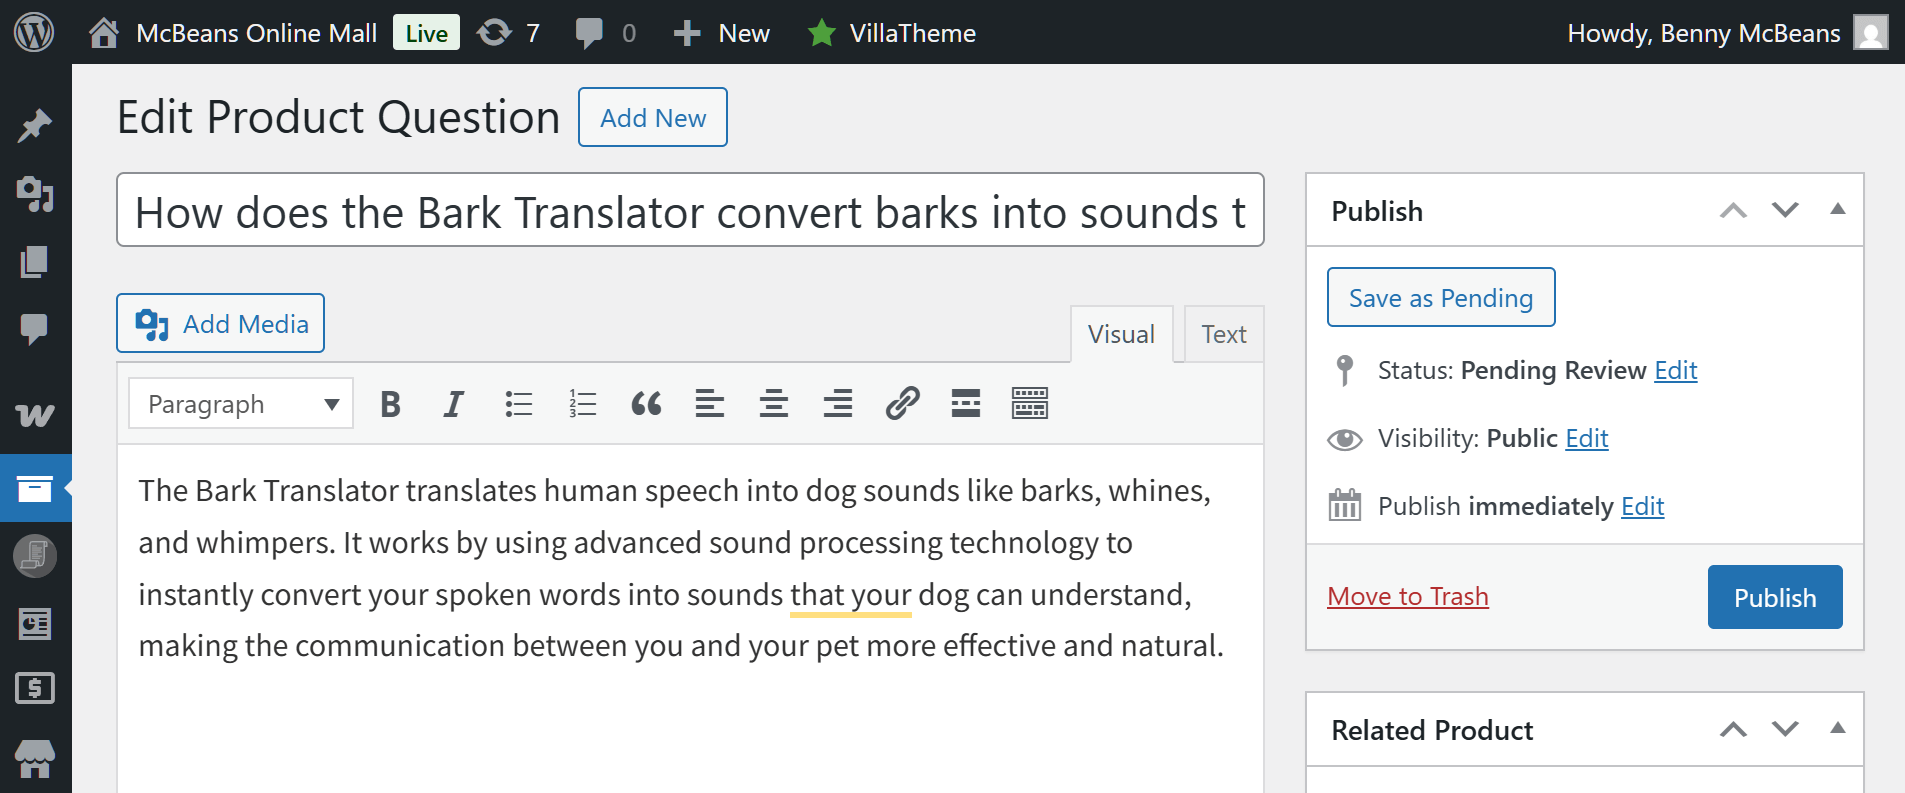Insert a bulleted list

point(518,404)
